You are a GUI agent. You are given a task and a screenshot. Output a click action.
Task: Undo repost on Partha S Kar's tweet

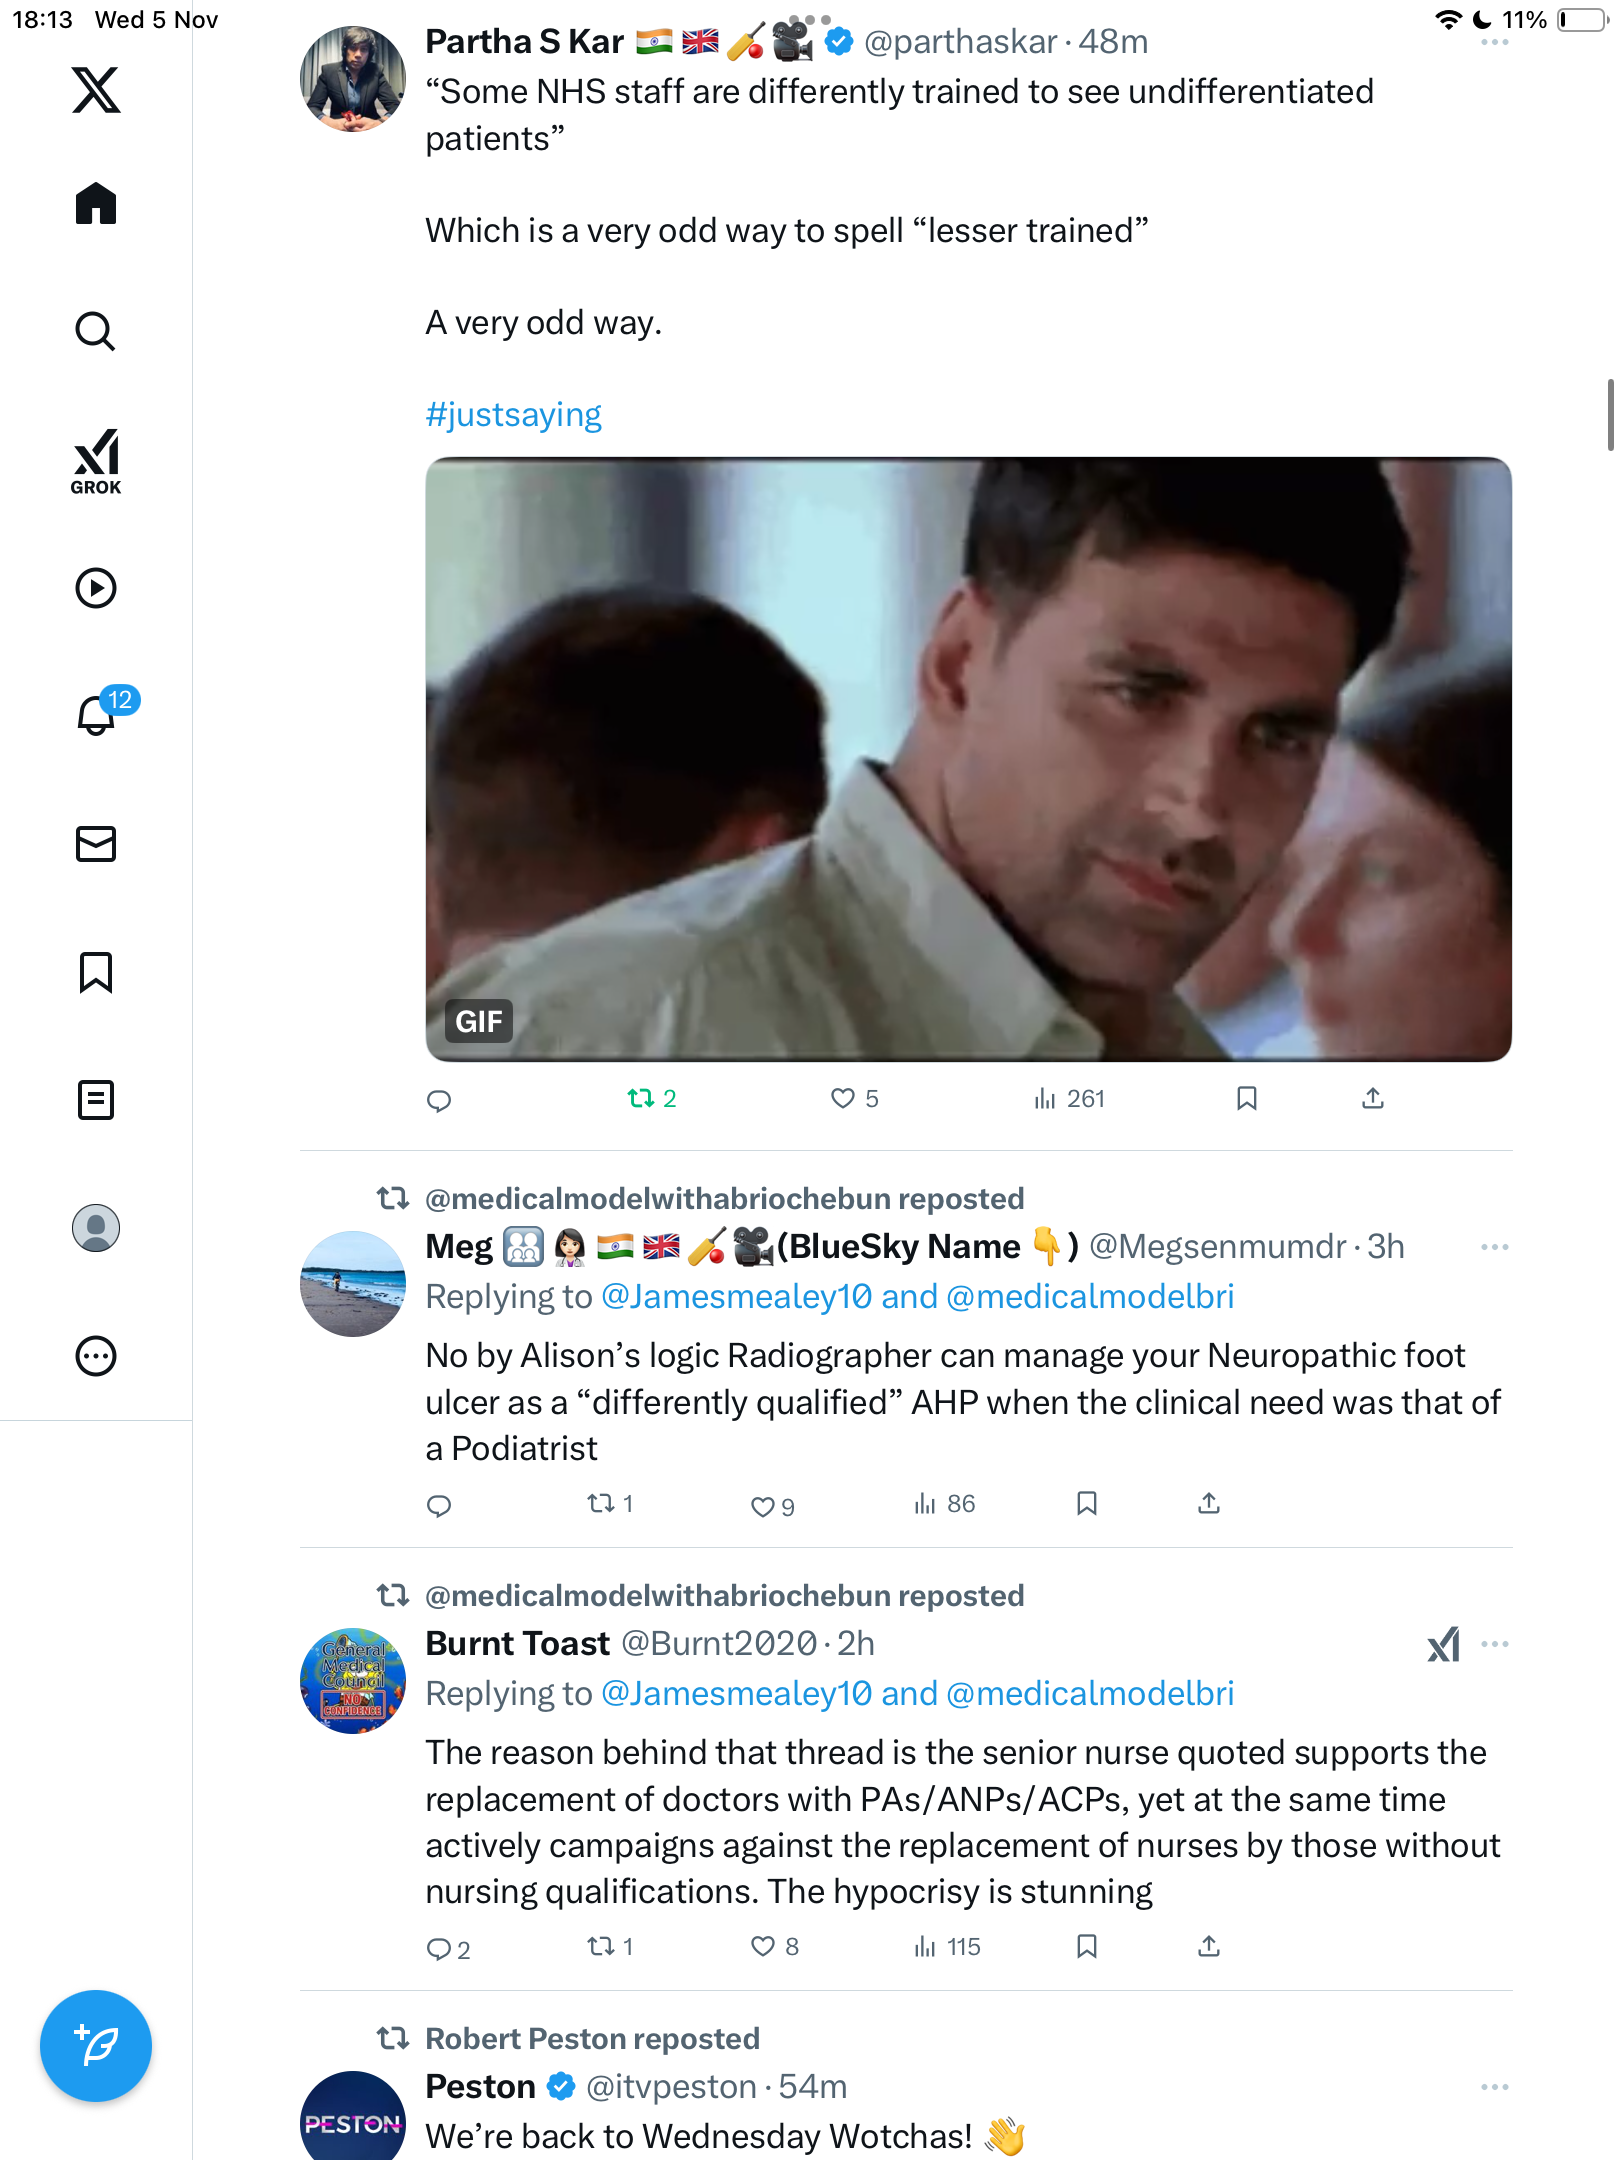point(651,1099)
